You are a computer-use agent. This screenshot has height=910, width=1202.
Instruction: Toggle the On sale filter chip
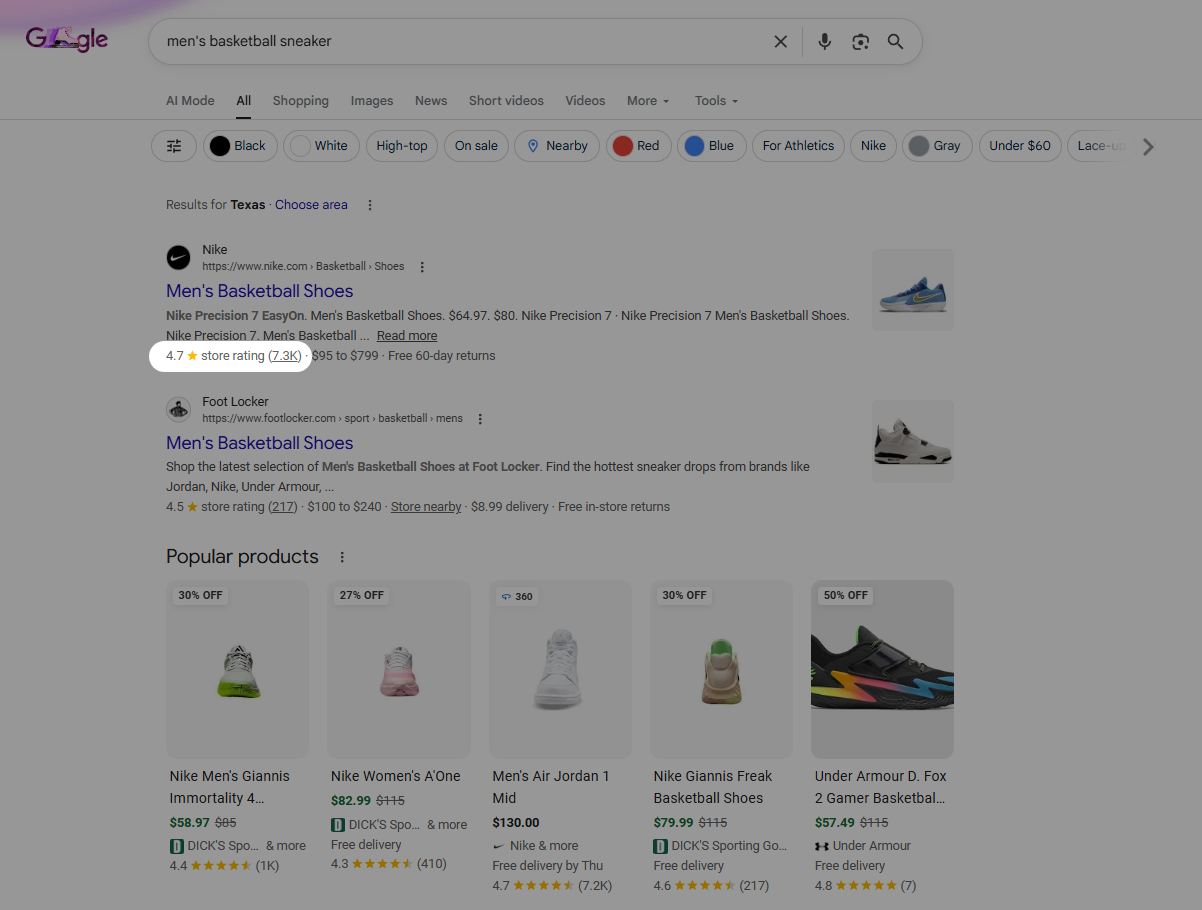pos(476,146)
